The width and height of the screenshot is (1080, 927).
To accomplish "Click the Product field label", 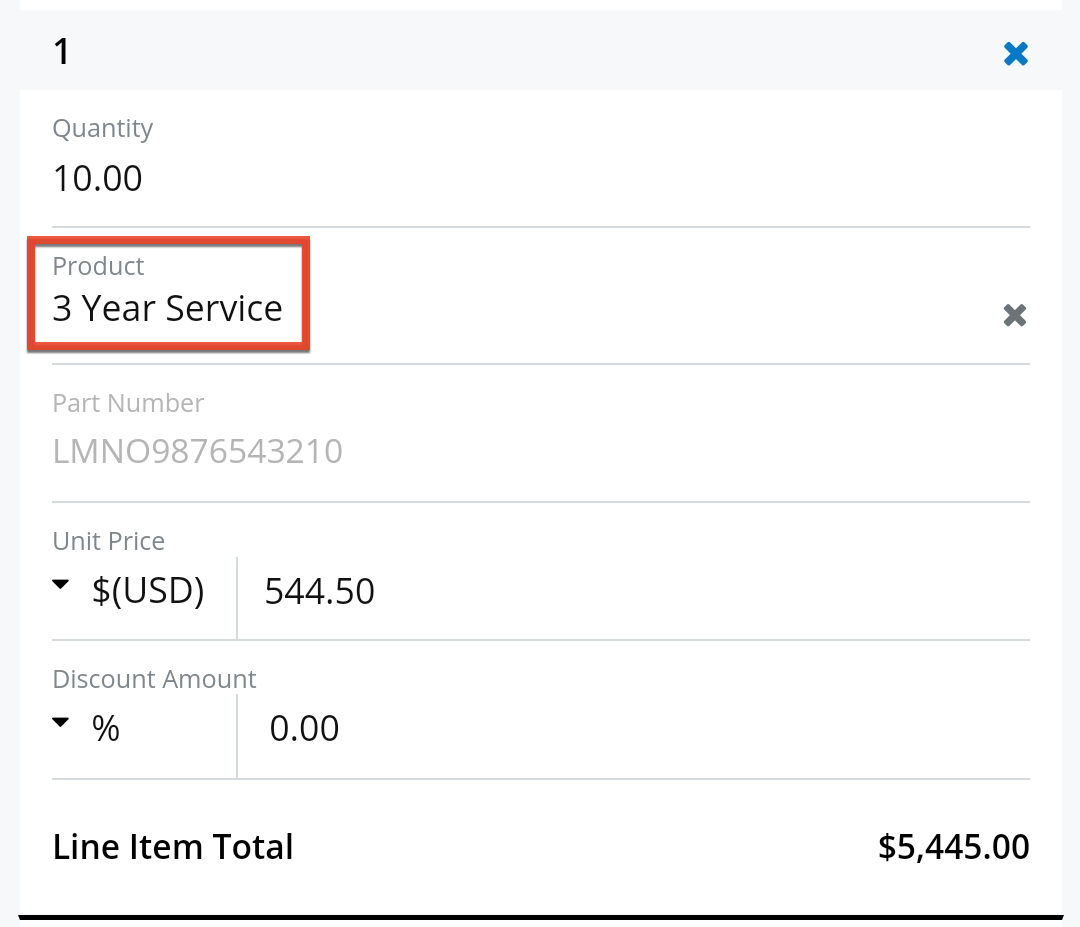I will coord(98,266).
